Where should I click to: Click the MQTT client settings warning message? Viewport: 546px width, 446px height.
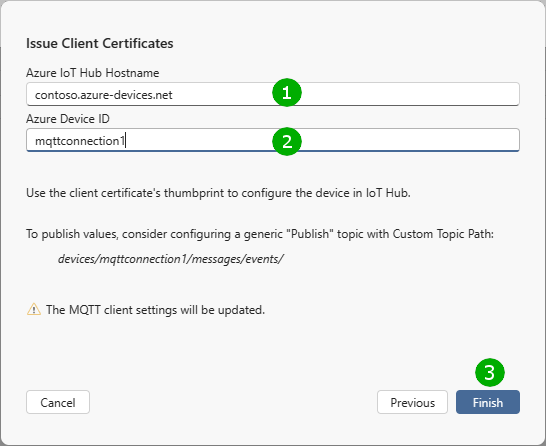pos(155,310)
